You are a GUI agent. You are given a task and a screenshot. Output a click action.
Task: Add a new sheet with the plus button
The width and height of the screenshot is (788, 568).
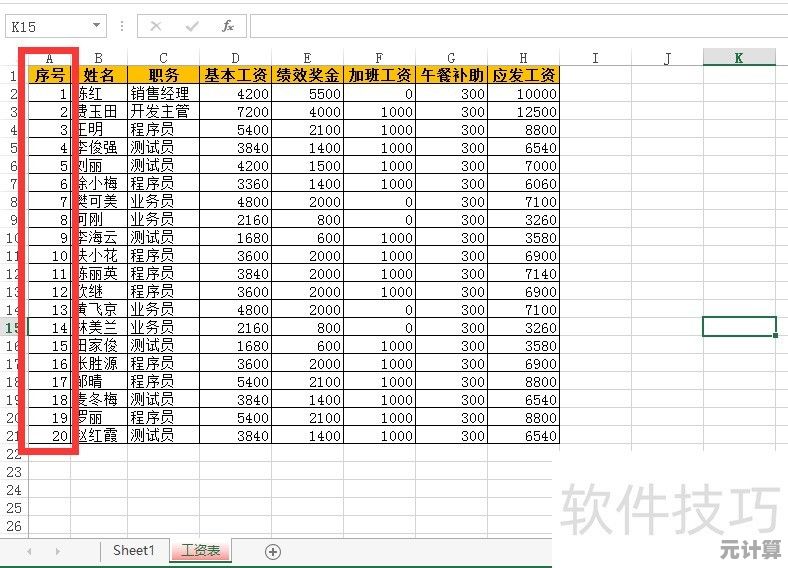point(272,551)
